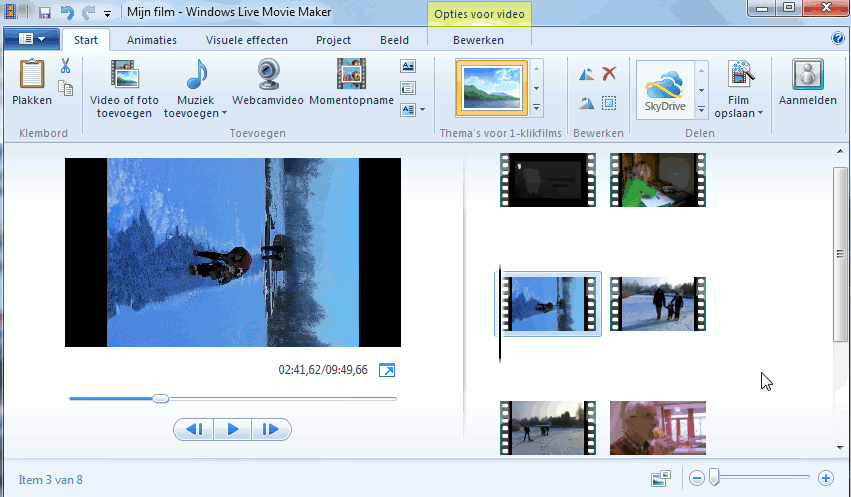Open the help icon
The width and height of the screenshot is (851, 497).
click(x=837, y=38)
